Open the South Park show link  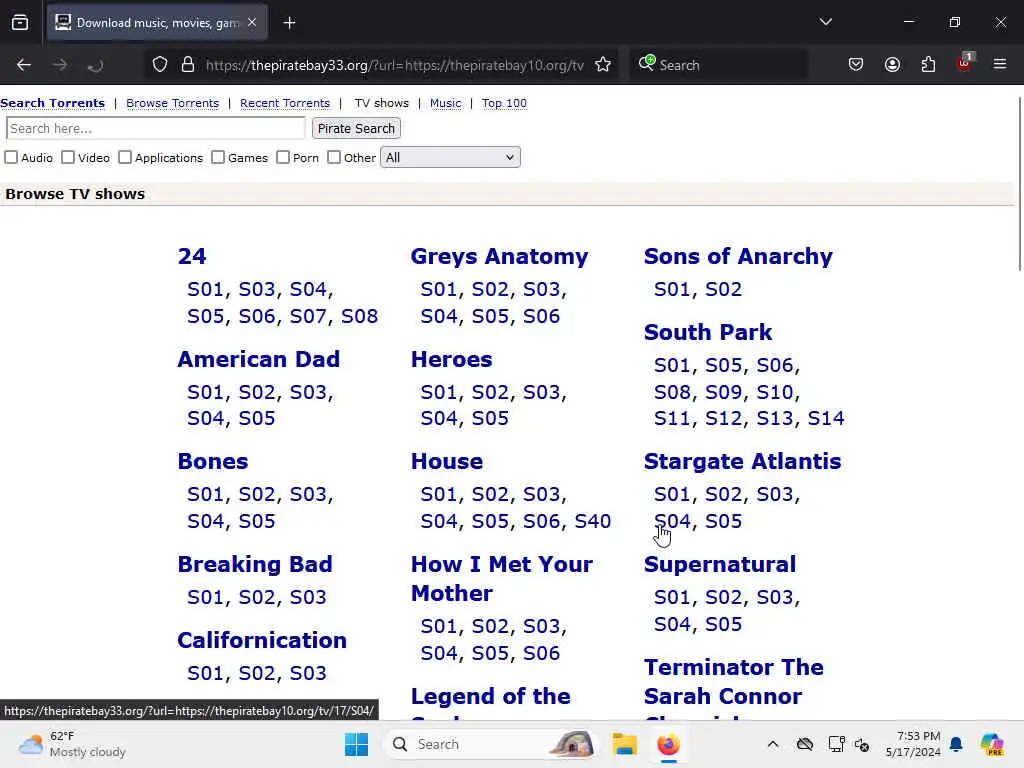pos(708,332)
